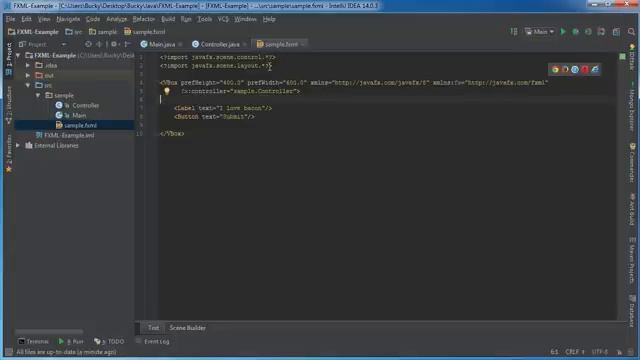Expand the .idea folder

(x=28, y=65)
